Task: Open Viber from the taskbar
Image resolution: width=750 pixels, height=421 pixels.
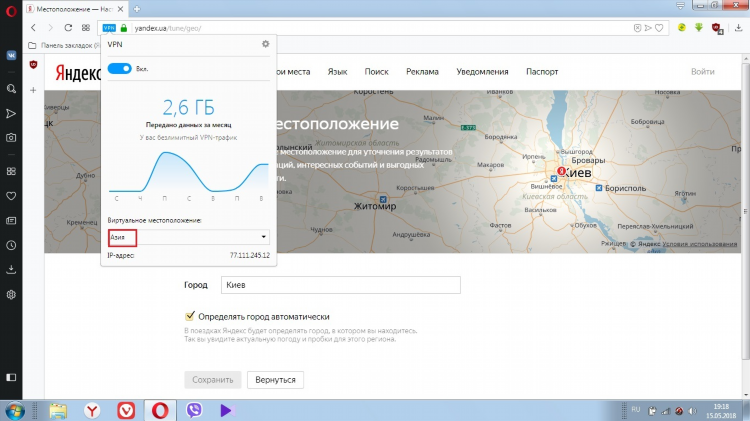Action: 194,410
